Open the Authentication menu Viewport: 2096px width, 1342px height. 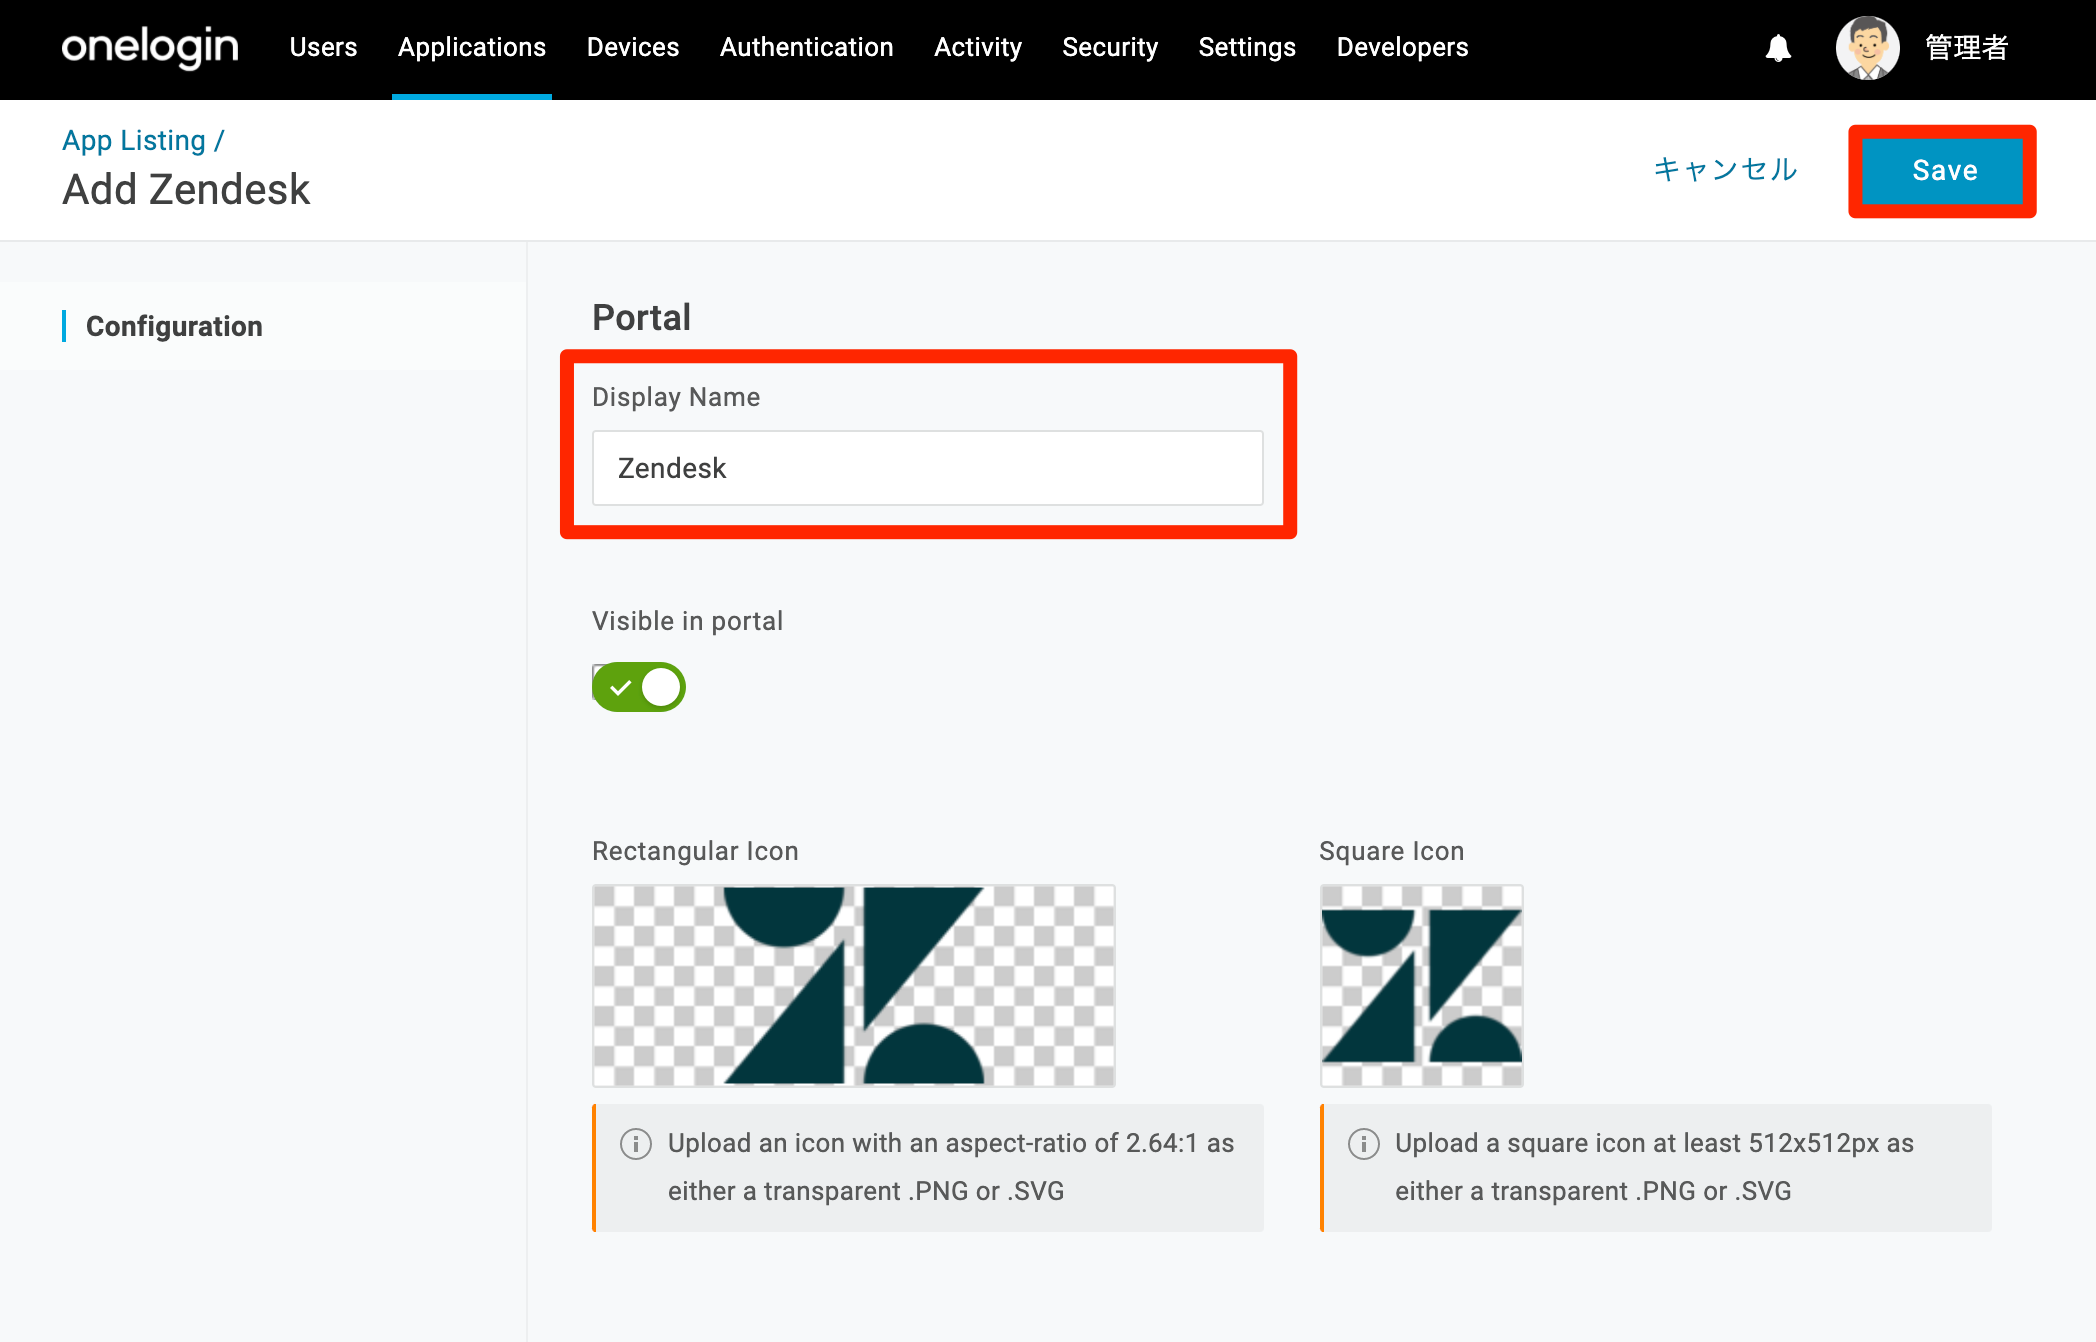coord(807,47)
